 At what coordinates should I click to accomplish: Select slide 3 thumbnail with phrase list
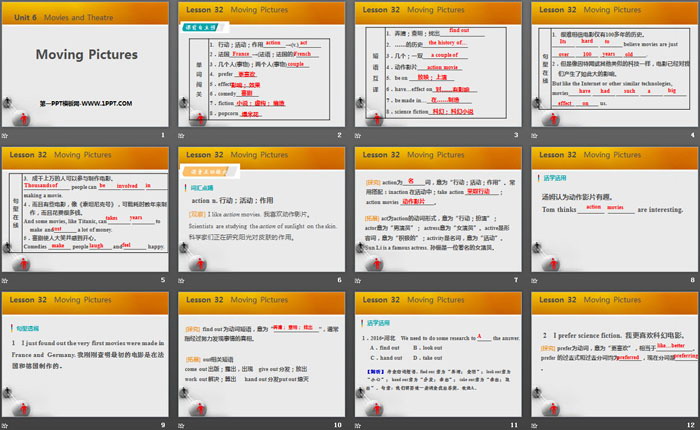click(438, 64)
